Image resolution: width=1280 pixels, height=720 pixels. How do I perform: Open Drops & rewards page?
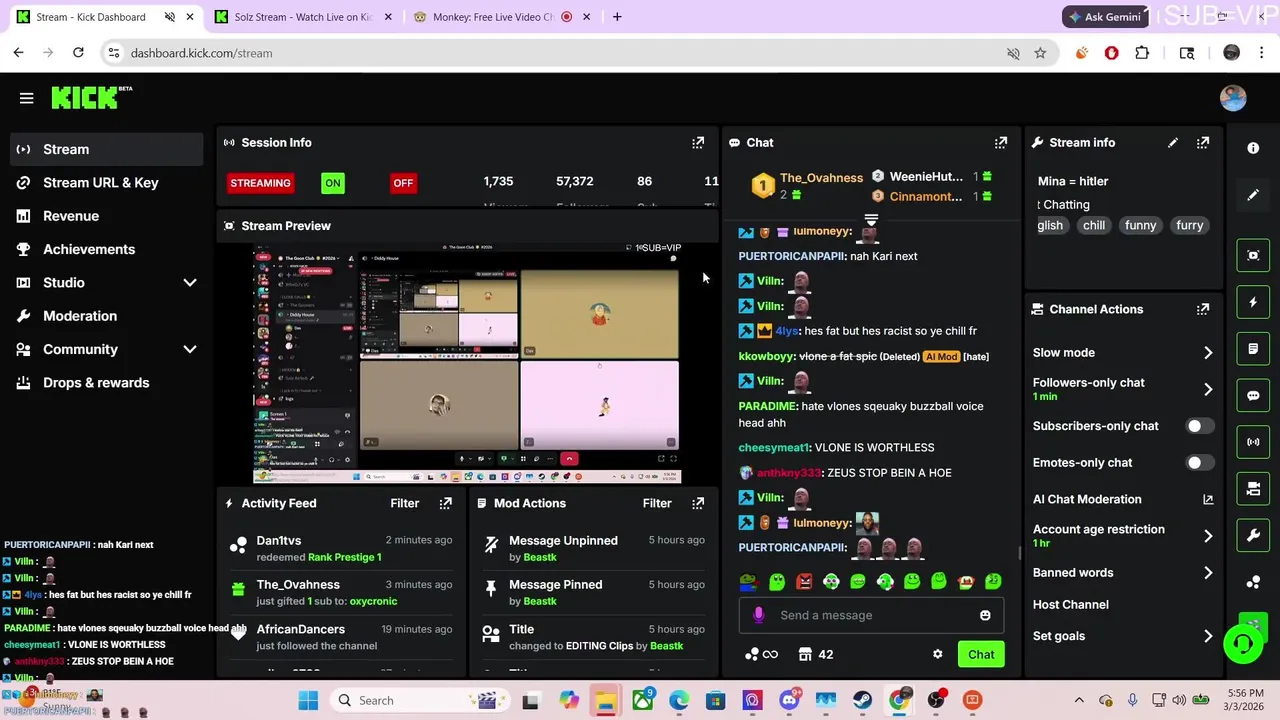coord(105,383)
